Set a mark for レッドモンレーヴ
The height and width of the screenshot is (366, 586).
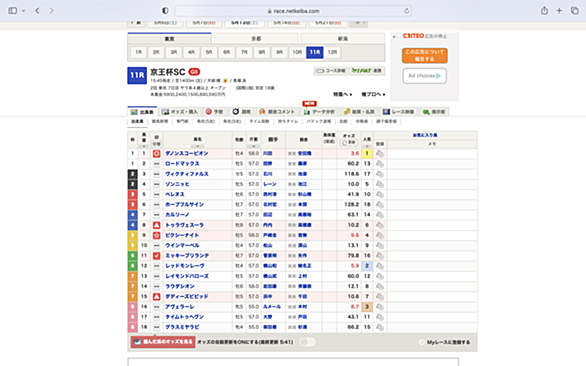(x=157, y=266)
